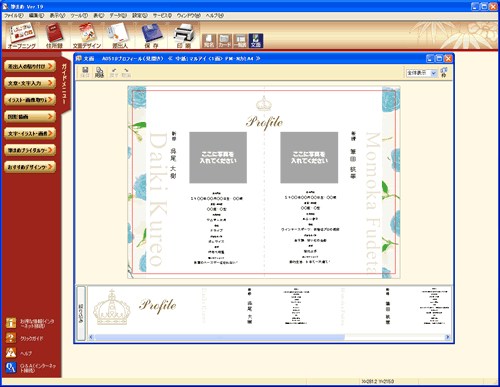Click the 文字・イラスト・画像 guide button
The image size is (500, 387).
tap(30, 133)
